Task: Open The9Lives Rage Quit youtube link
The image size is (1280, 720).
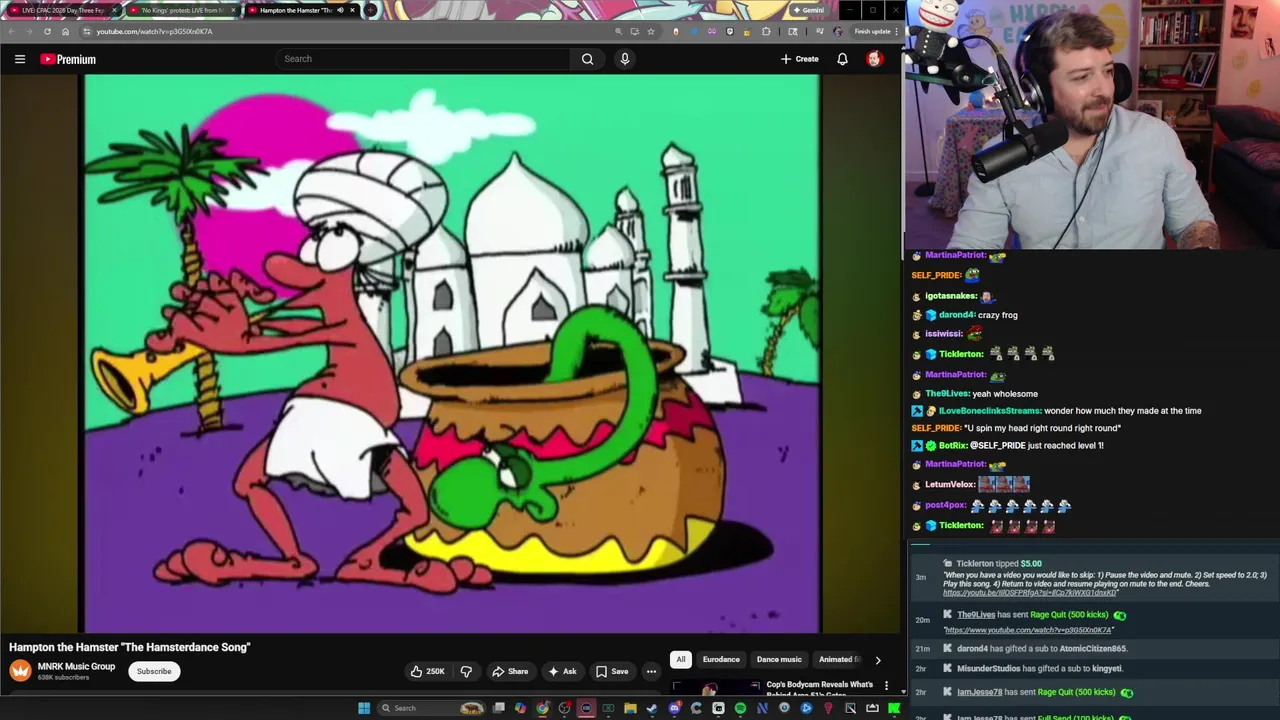Action: coord(1028,630)
